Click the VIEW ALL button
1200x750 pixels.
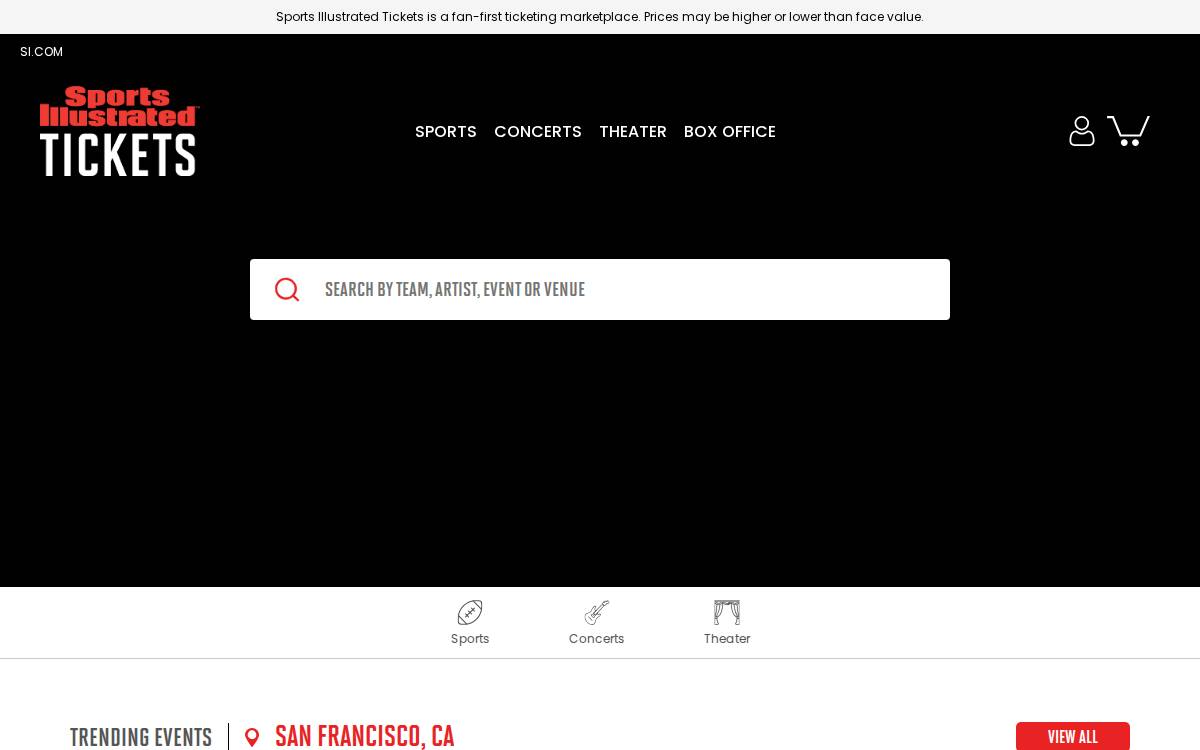pyautogui.click(x=1073, y=736)
